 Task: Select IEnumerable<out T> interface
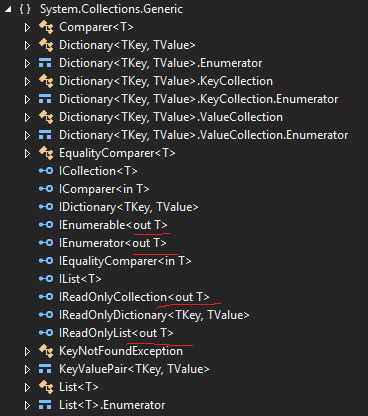pyautogui.click(x=113, y=225)
